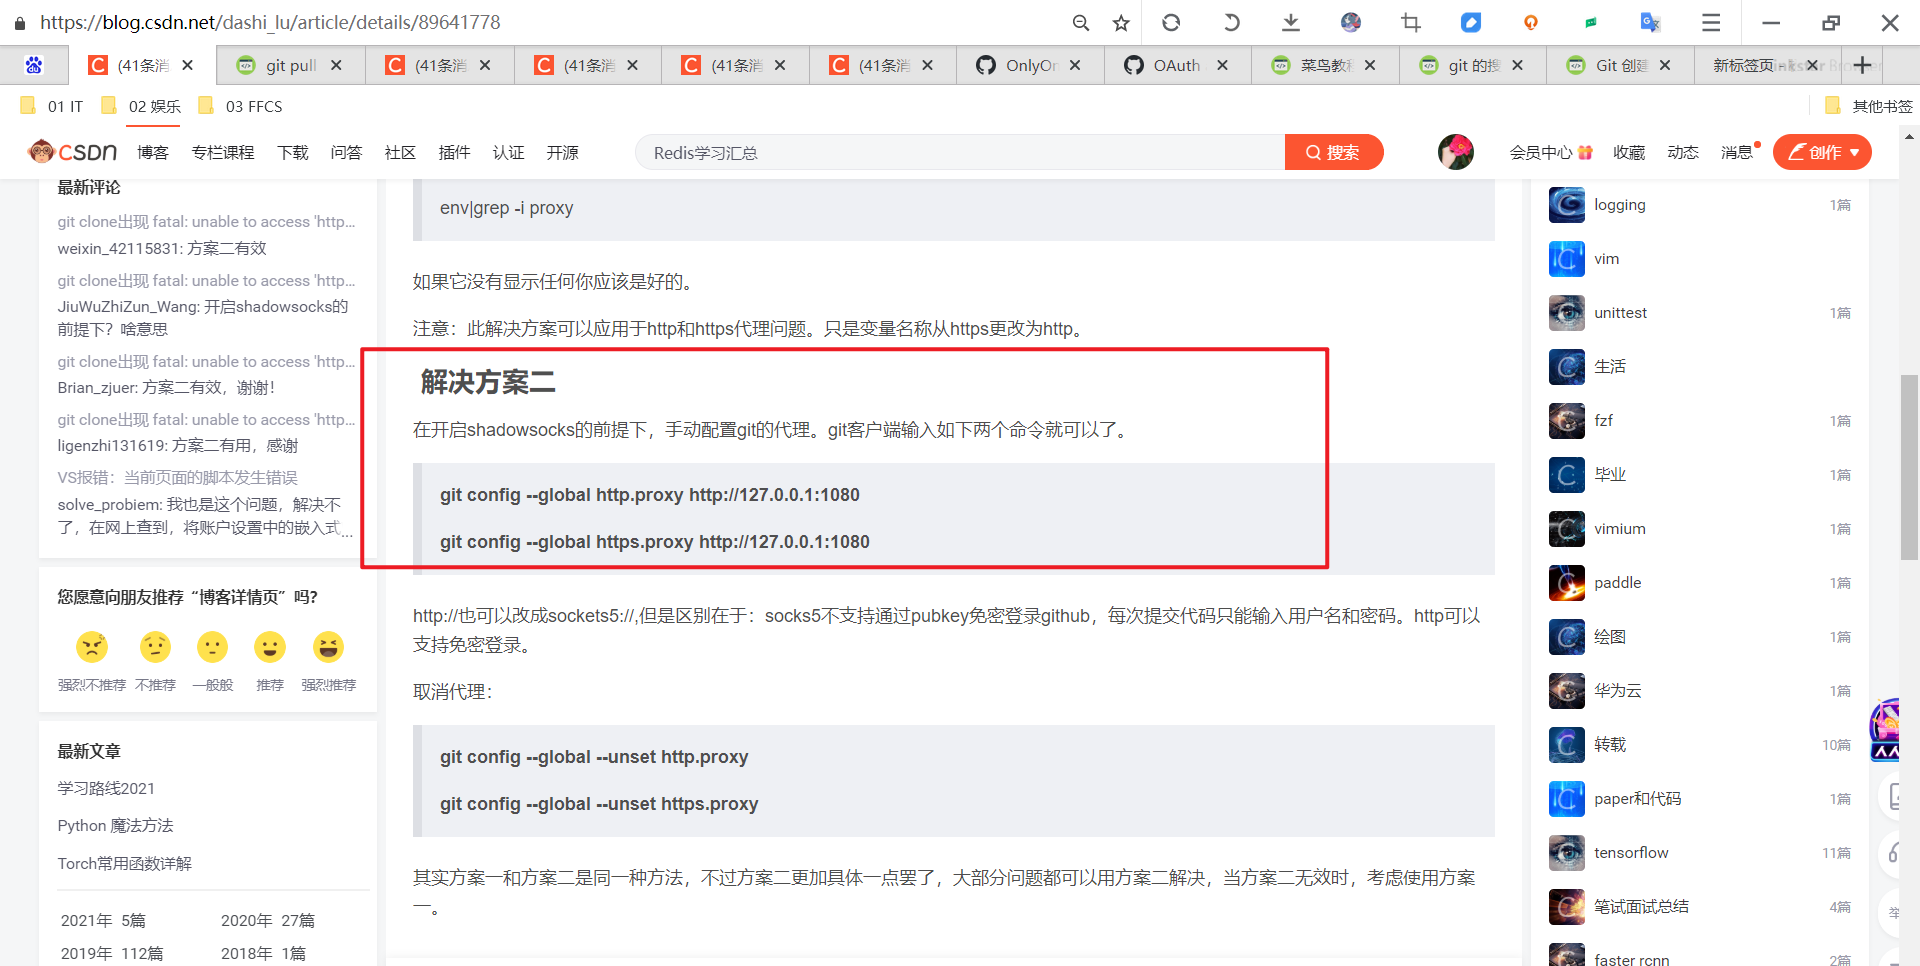Open the article Python 魔法方法

click(x=115, y=825)
